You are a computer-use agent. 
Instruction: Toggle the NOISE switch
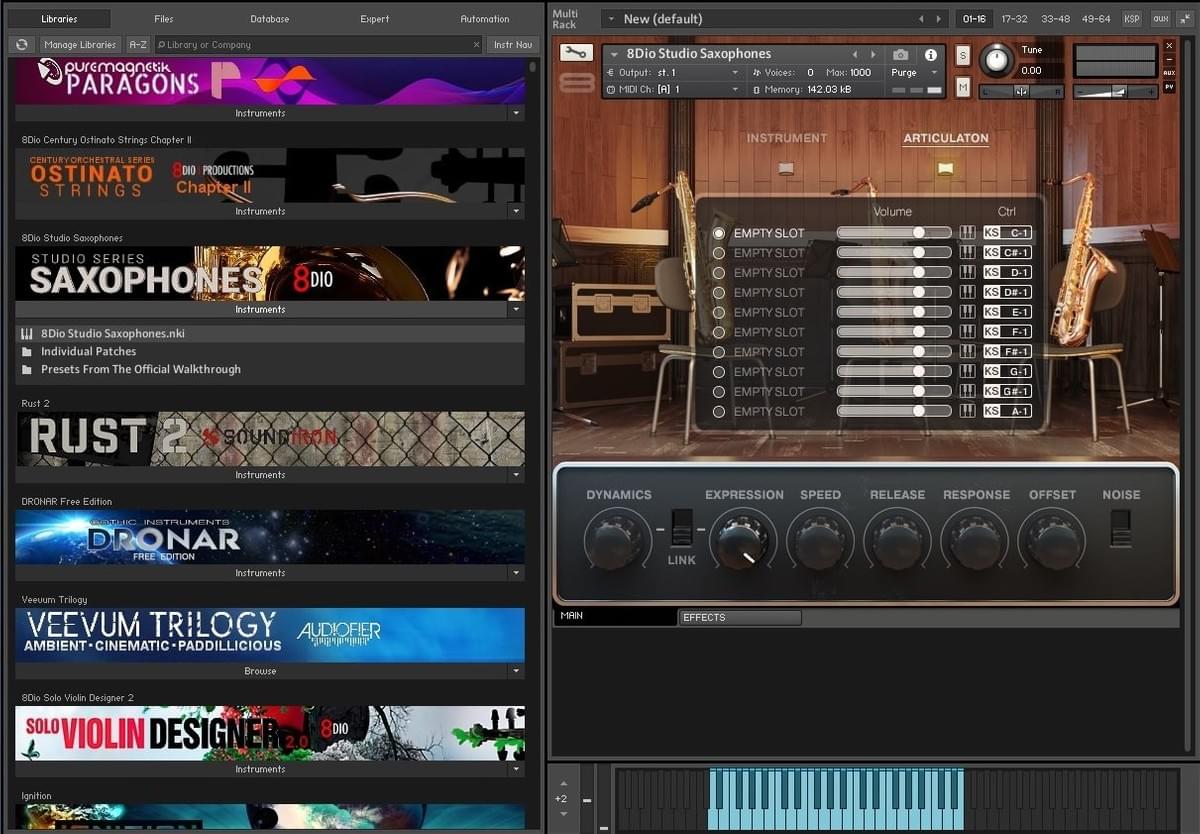click(x=1121, y=528)
